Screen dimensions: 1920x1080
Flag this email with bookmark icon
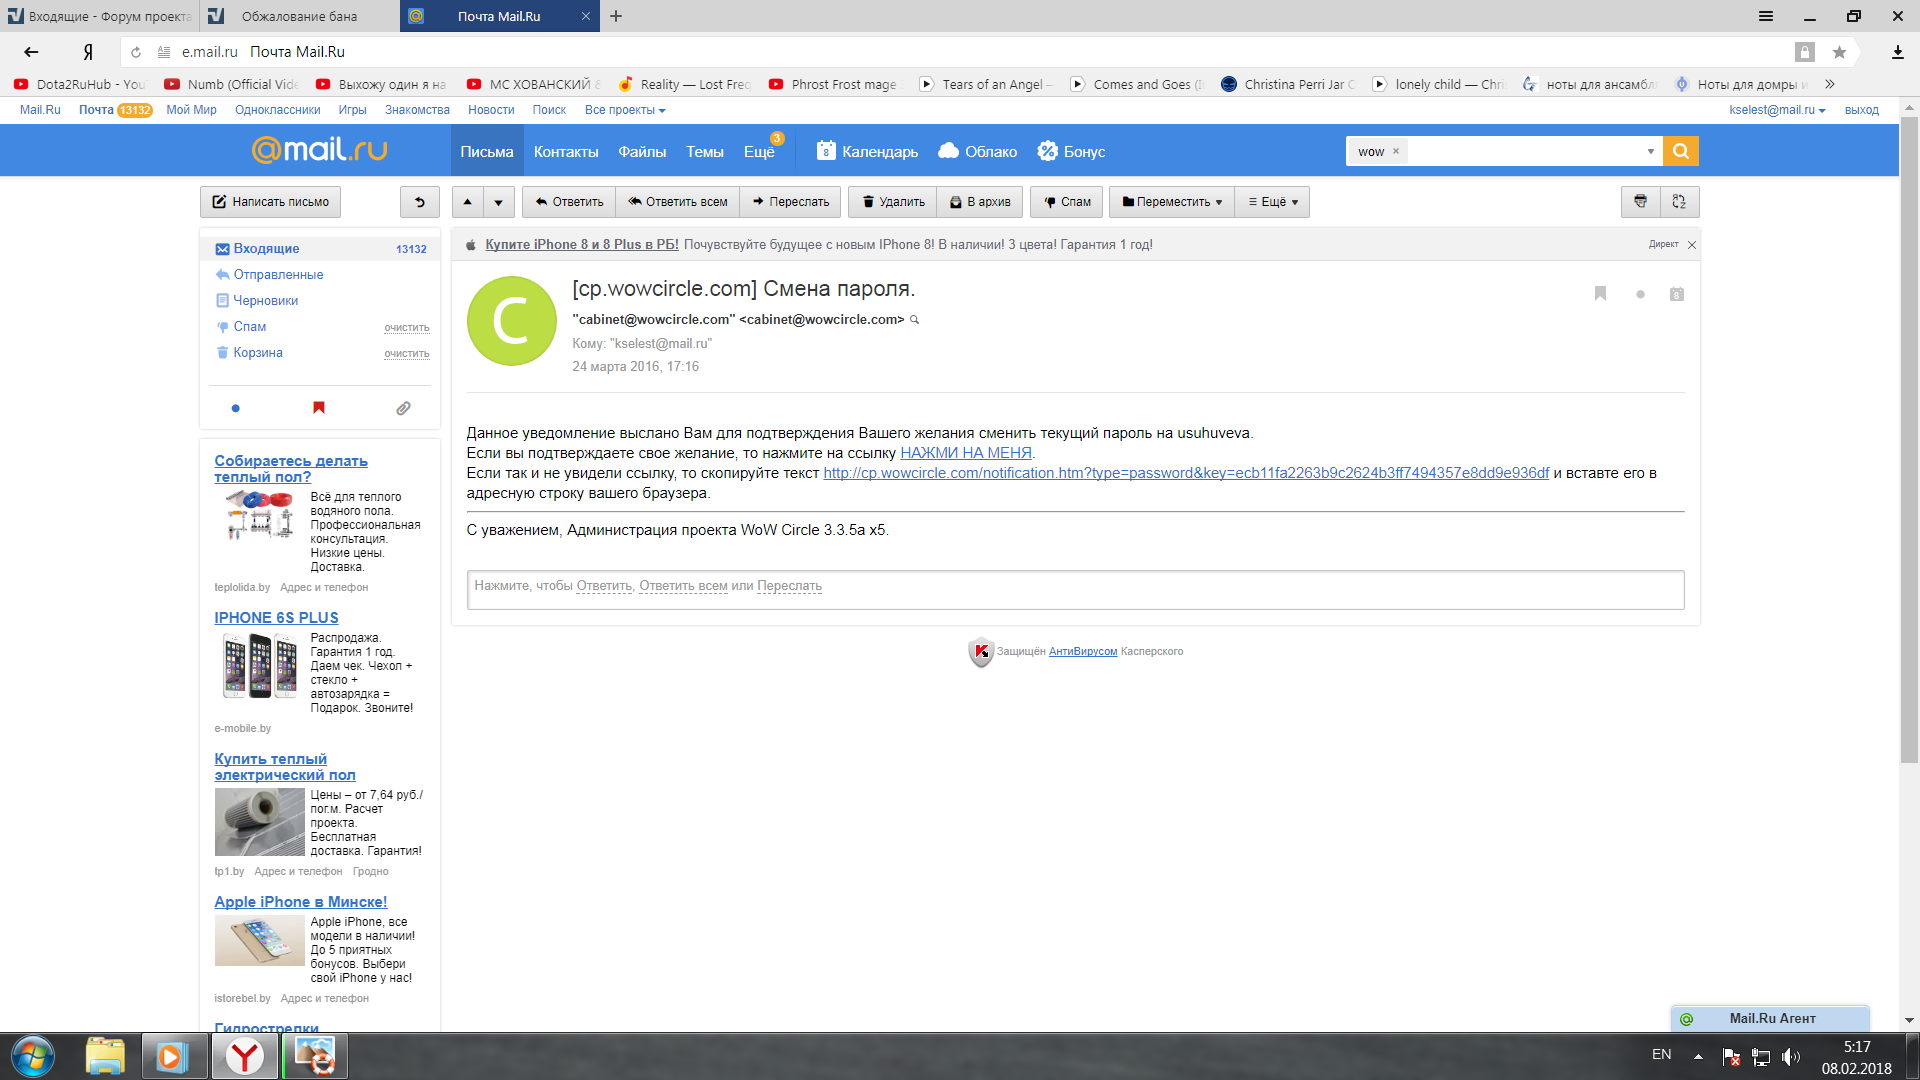click(1600, 294)
